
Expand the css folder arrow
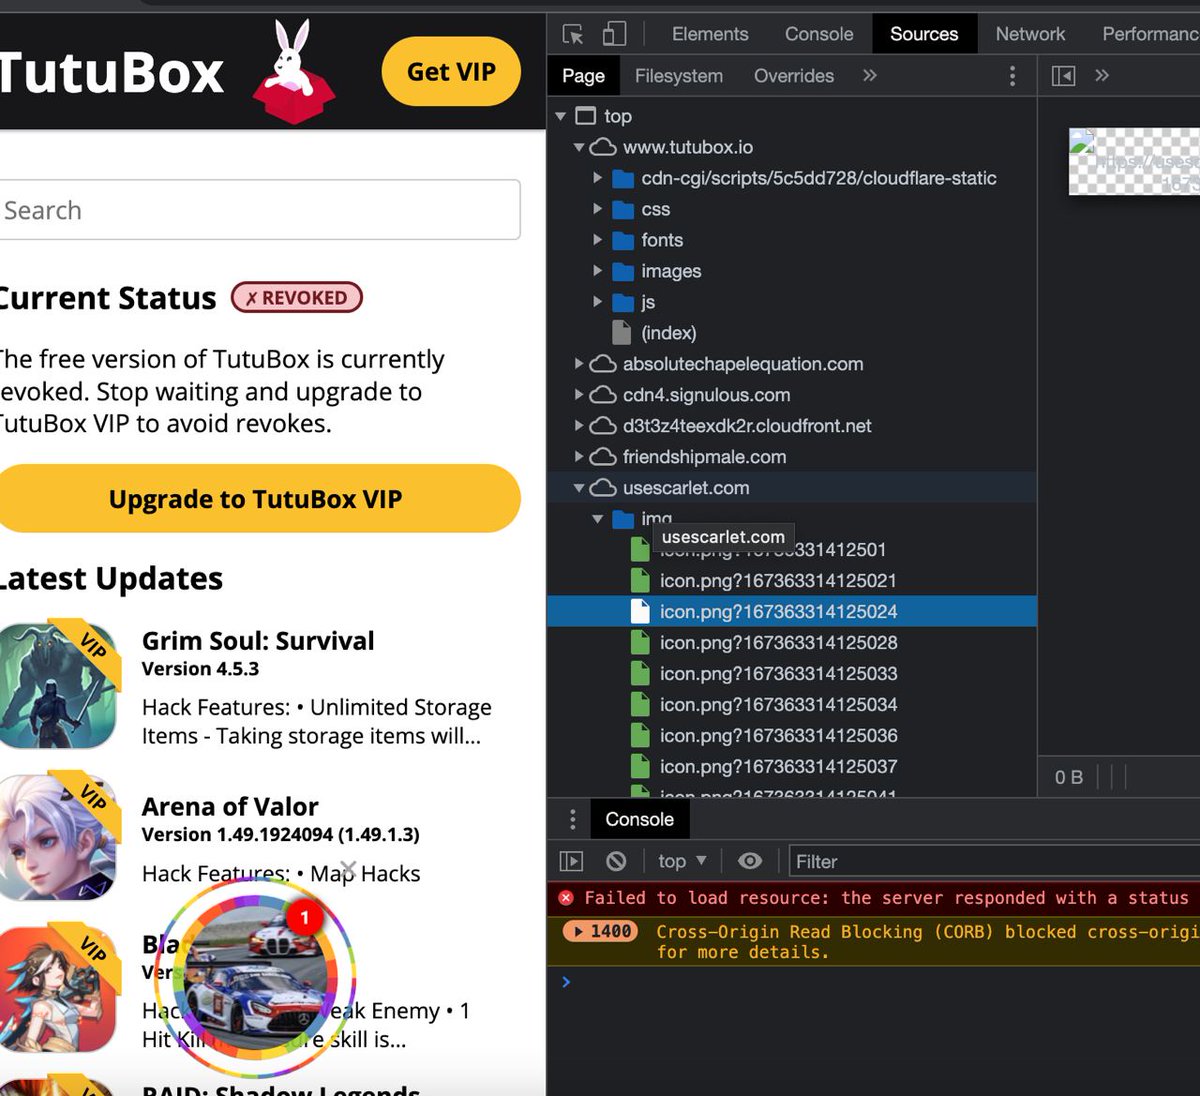tap(597, 209)
